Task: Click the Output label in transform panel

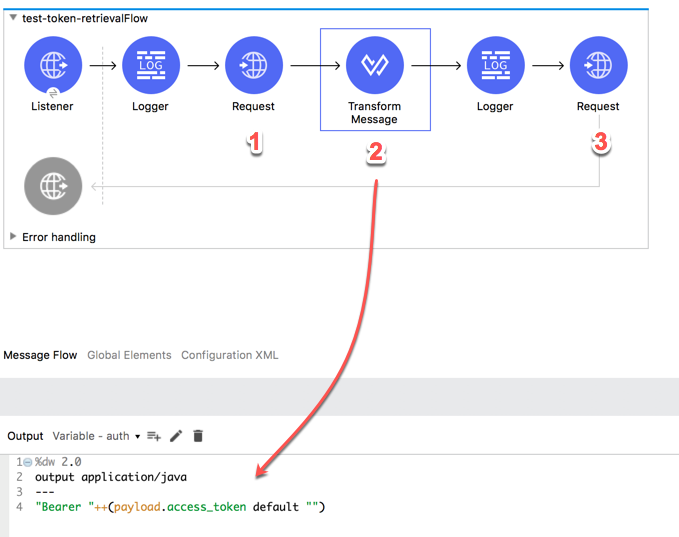Action: click(25, 436)
